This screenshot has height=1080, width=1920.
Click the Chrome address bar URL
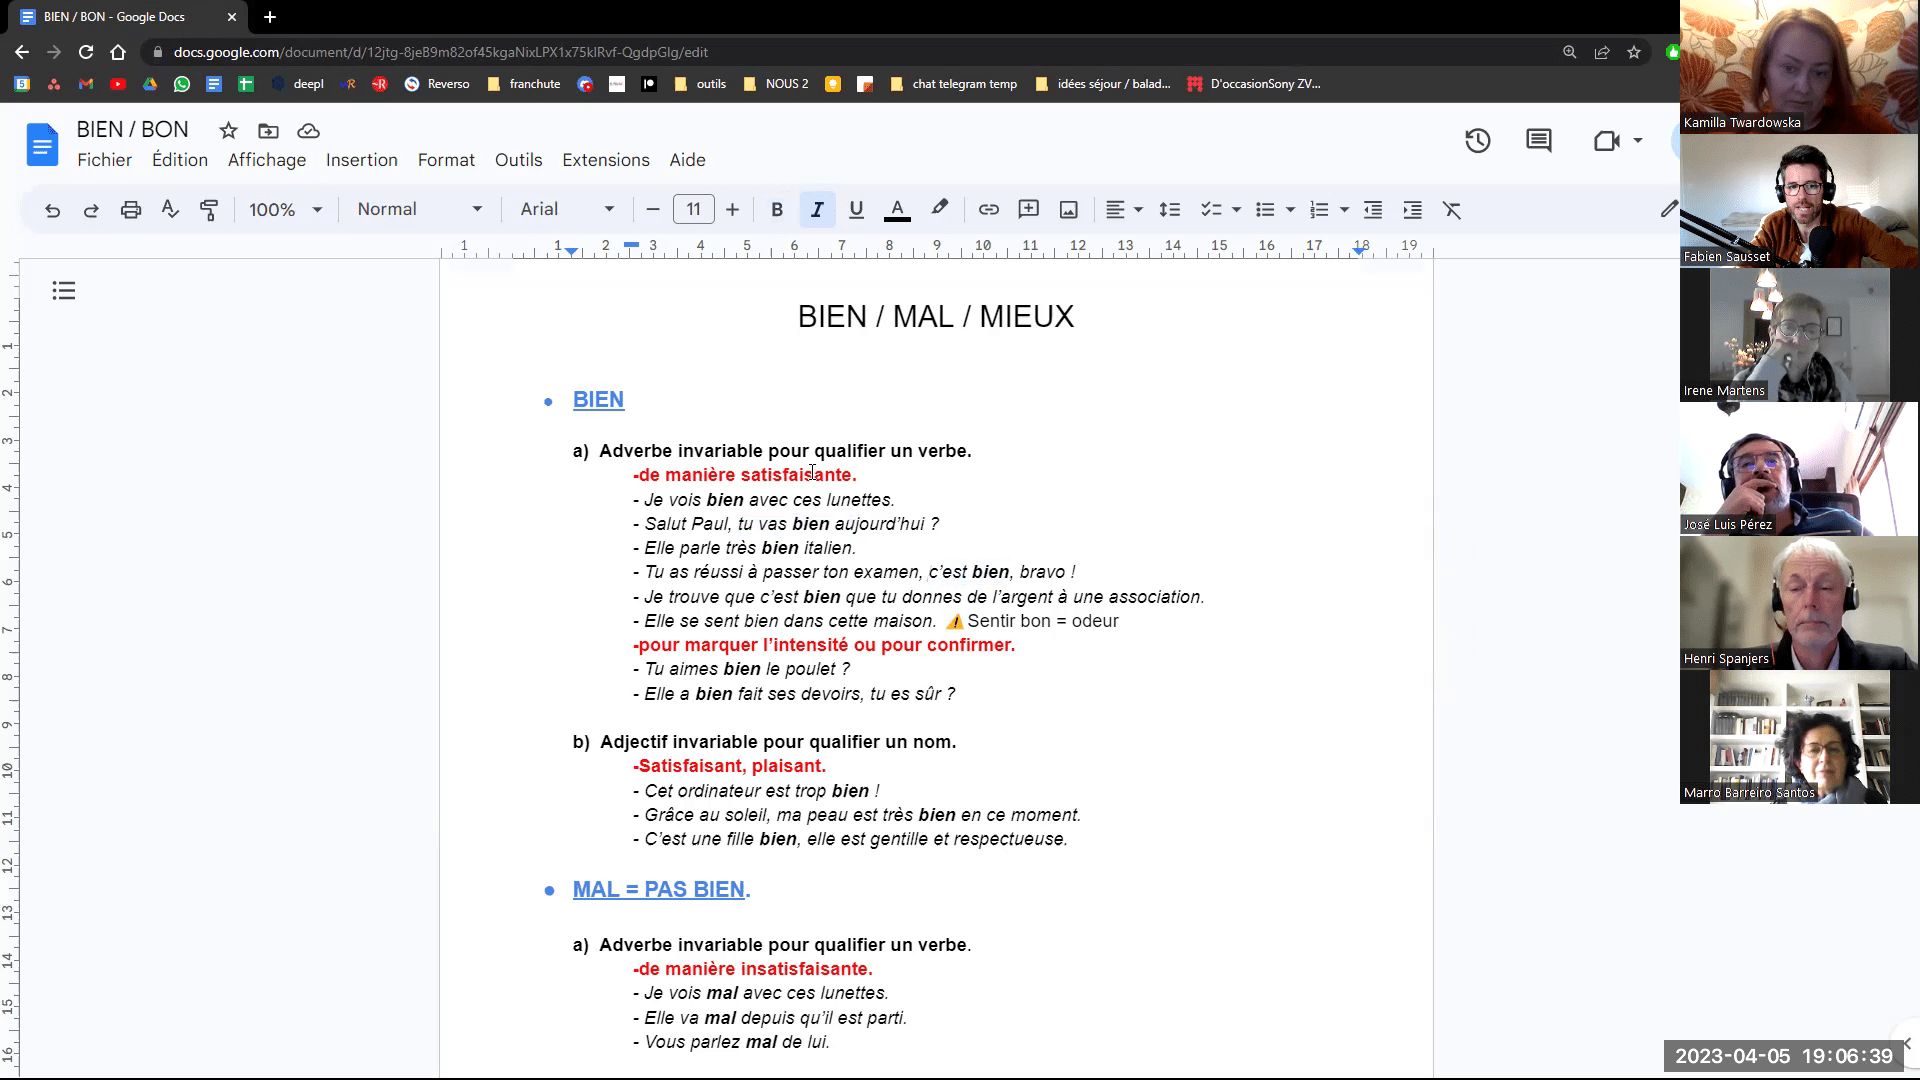click(440, 52)
